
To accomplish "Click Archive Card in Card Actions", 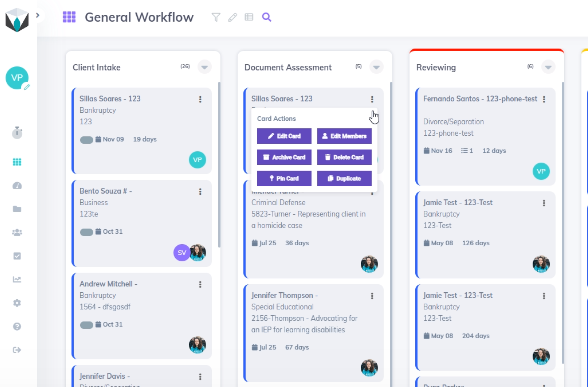I will tap(284, 158).
